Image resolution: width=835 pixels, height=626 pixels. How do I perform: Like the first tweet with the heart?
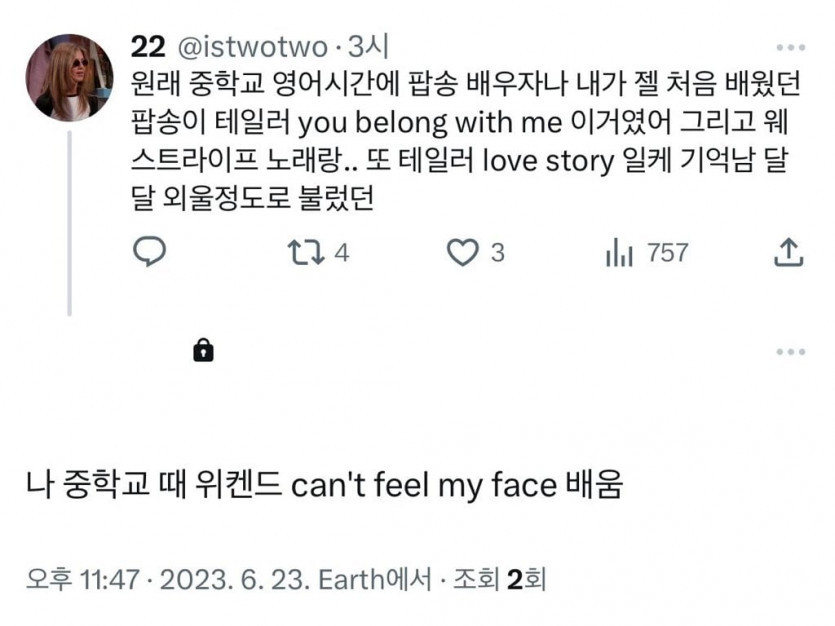(x=462, y=253)
